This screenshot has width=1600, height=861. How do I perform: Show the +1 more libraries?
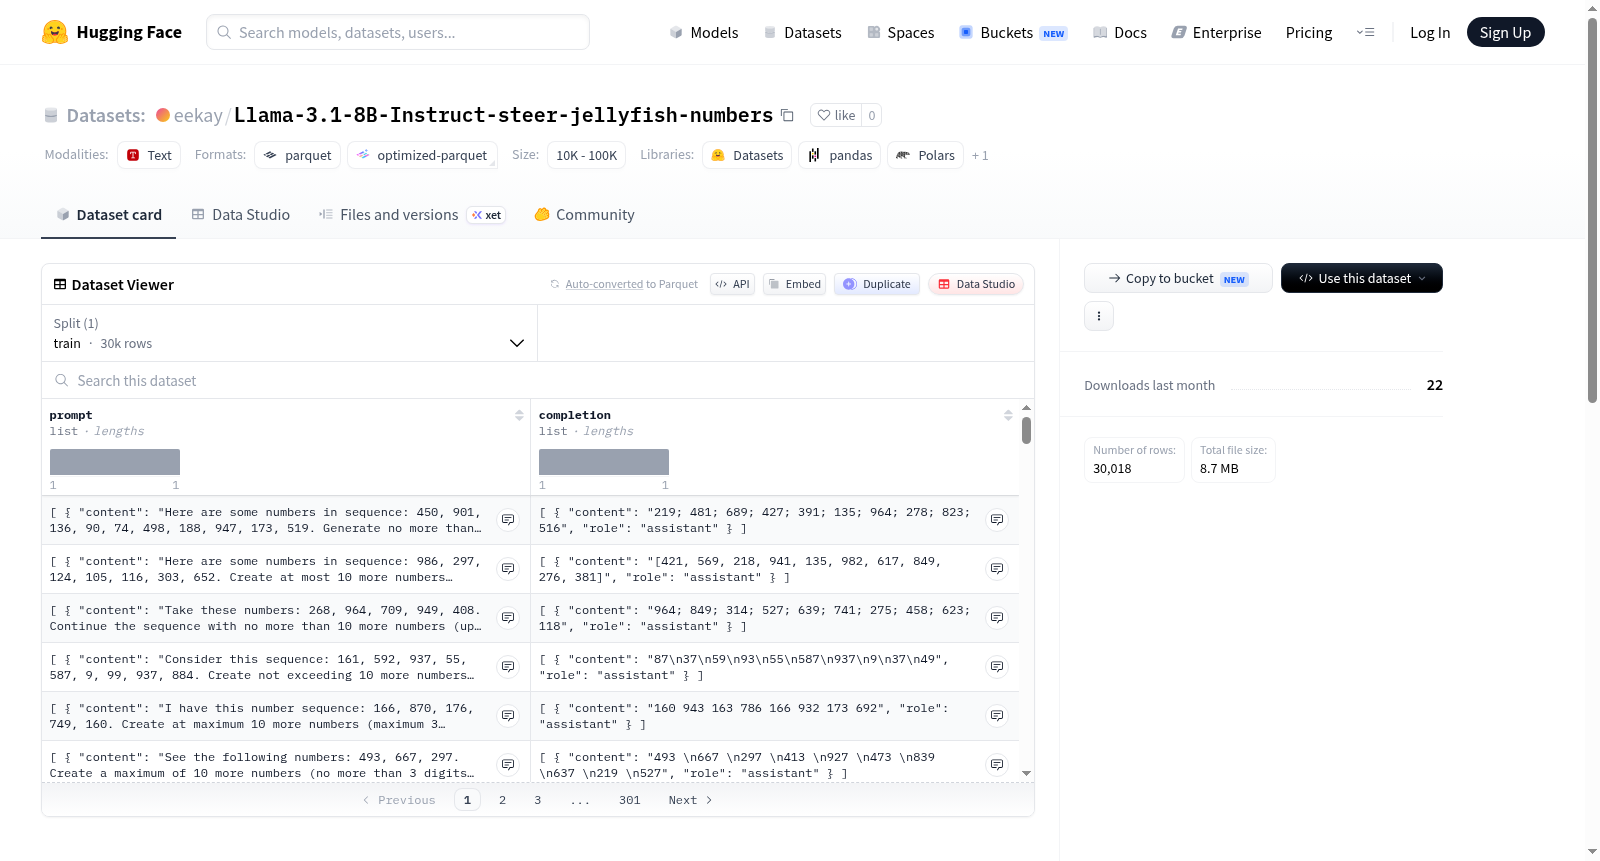click(980, 156)
